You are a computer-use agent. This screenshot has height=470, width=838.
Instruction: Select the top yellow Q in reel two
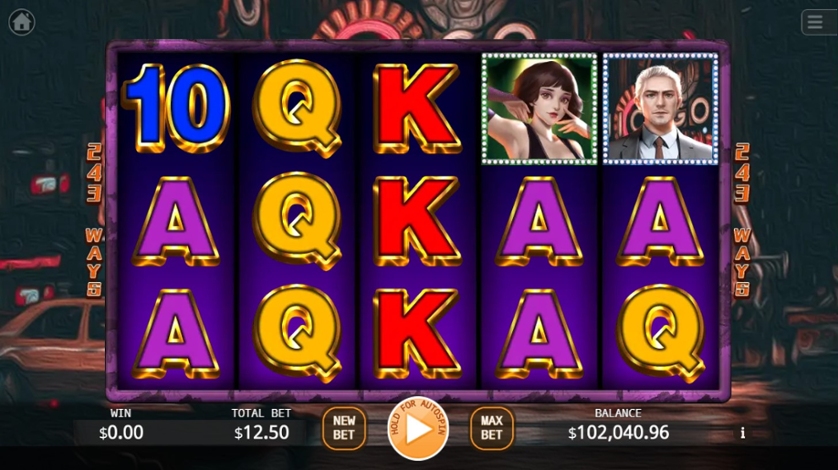click(x=297, y=109)
